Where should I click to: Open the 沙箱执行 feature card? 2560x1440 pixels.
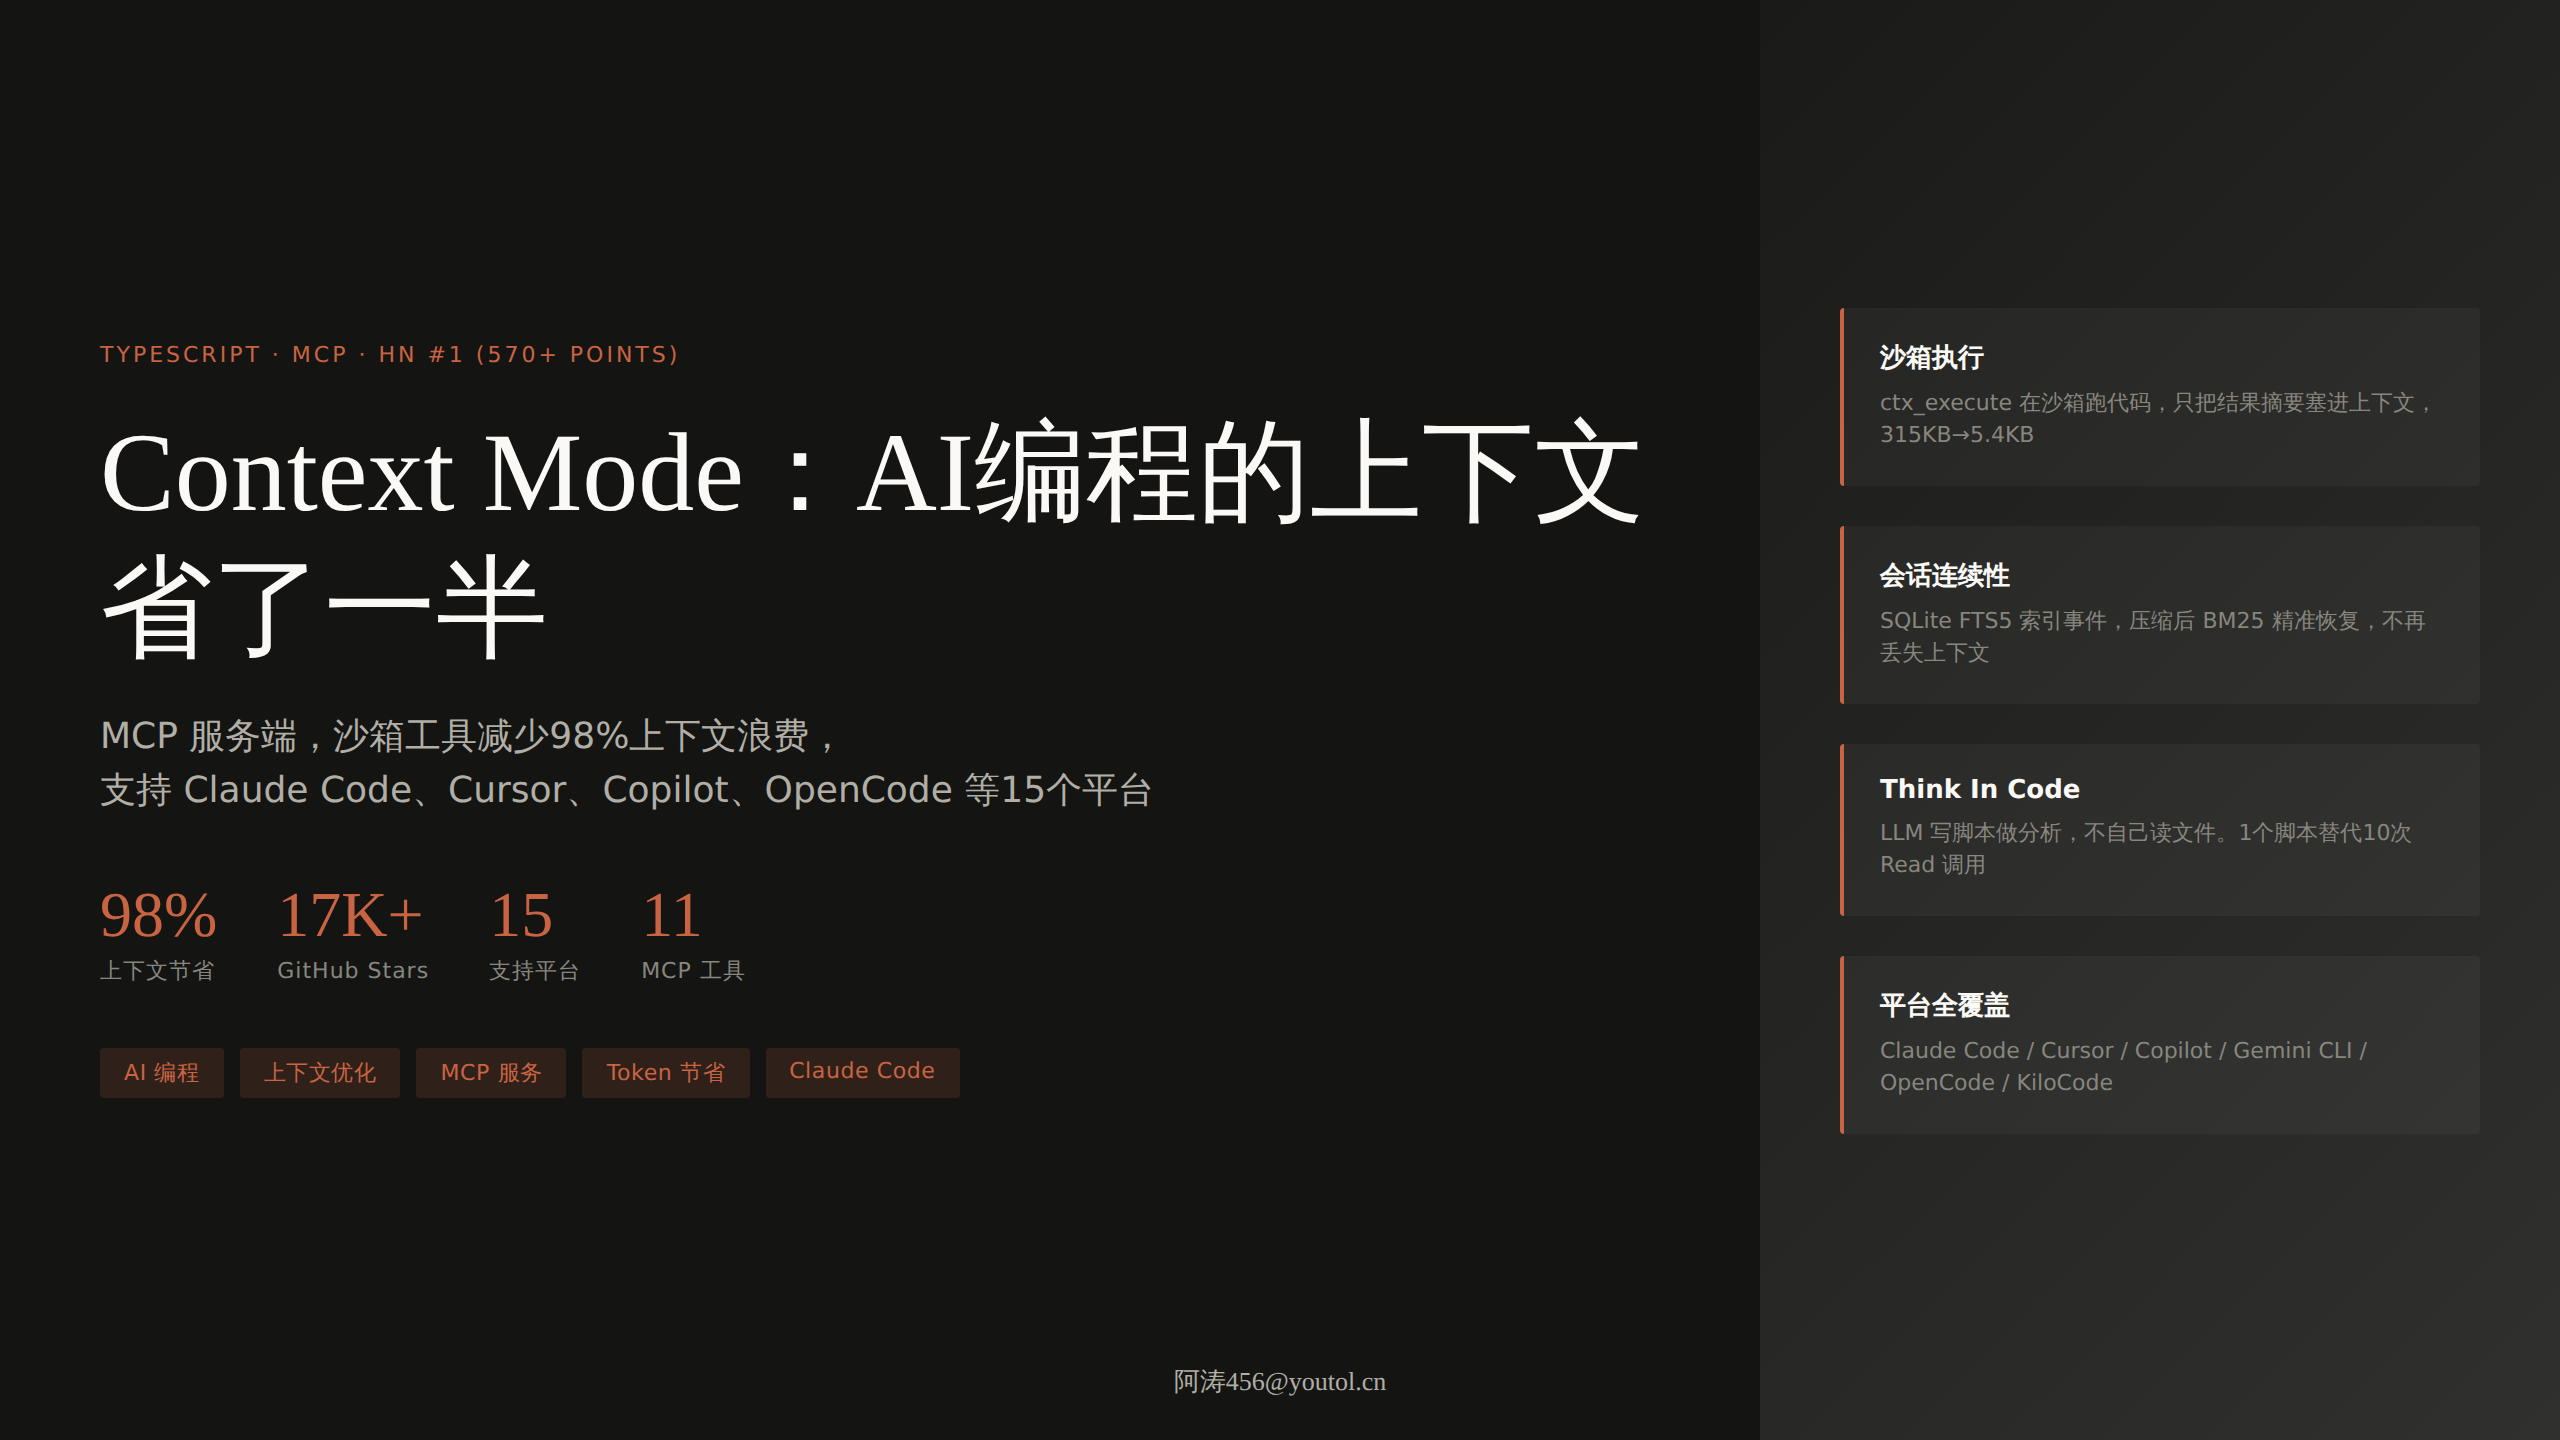point(2160,397)
